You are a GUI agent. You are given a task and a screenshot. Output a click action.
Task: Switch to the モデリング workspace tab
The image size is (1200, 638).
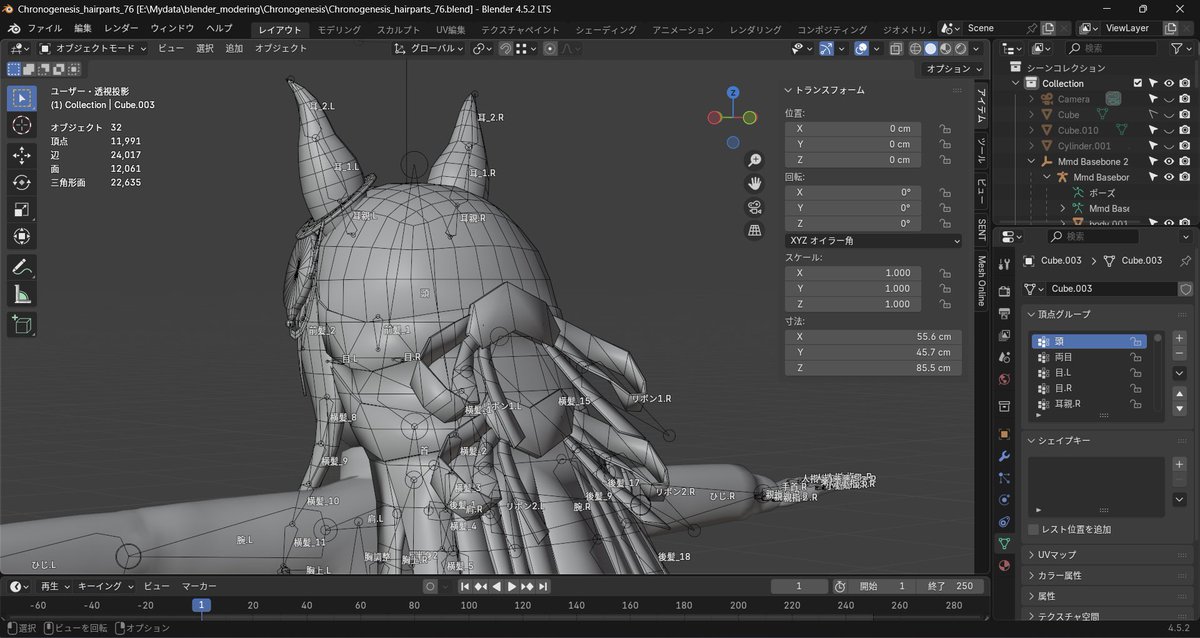click(x=339, y=29)
